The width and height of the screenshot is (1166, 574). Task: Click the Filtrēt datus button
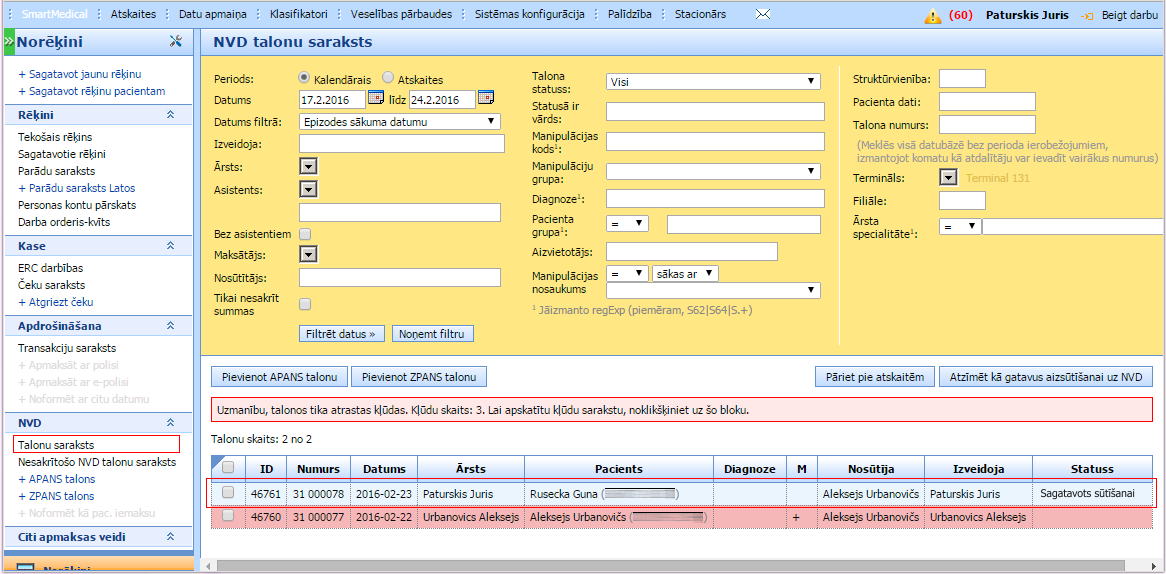click(342, 334)
